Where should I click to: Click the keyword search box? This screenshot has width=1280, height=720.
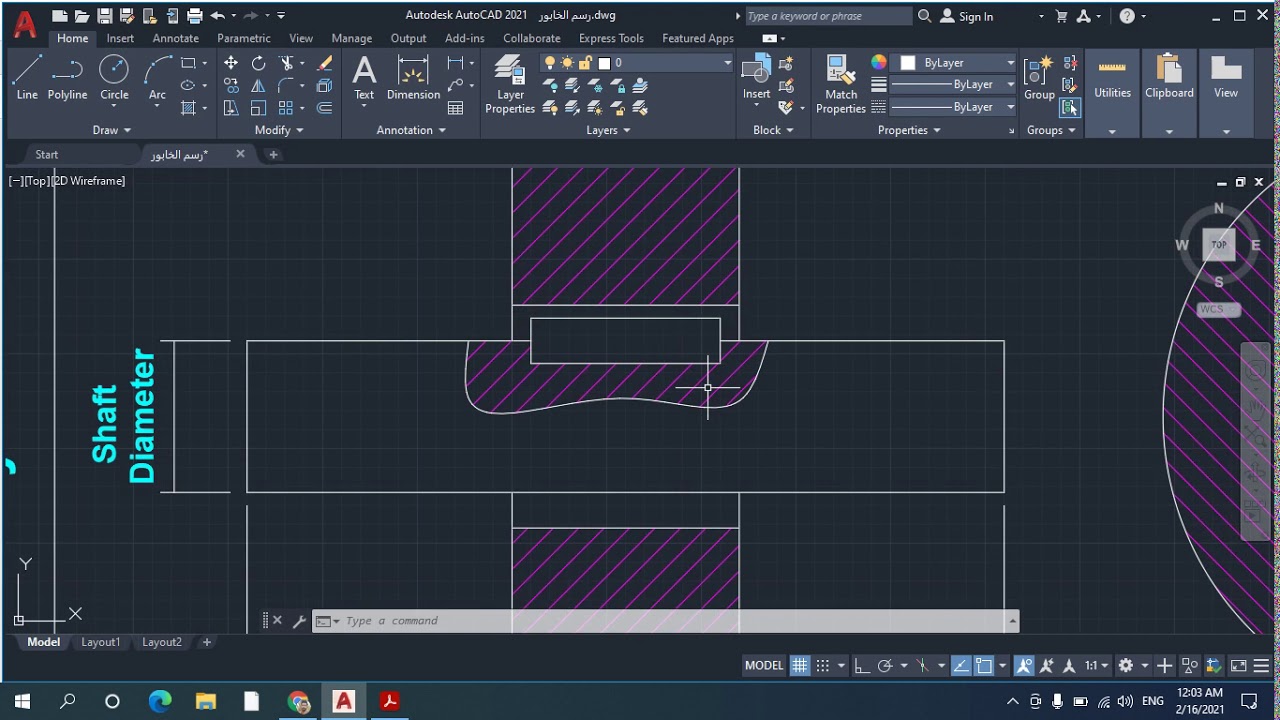(828, 16)
